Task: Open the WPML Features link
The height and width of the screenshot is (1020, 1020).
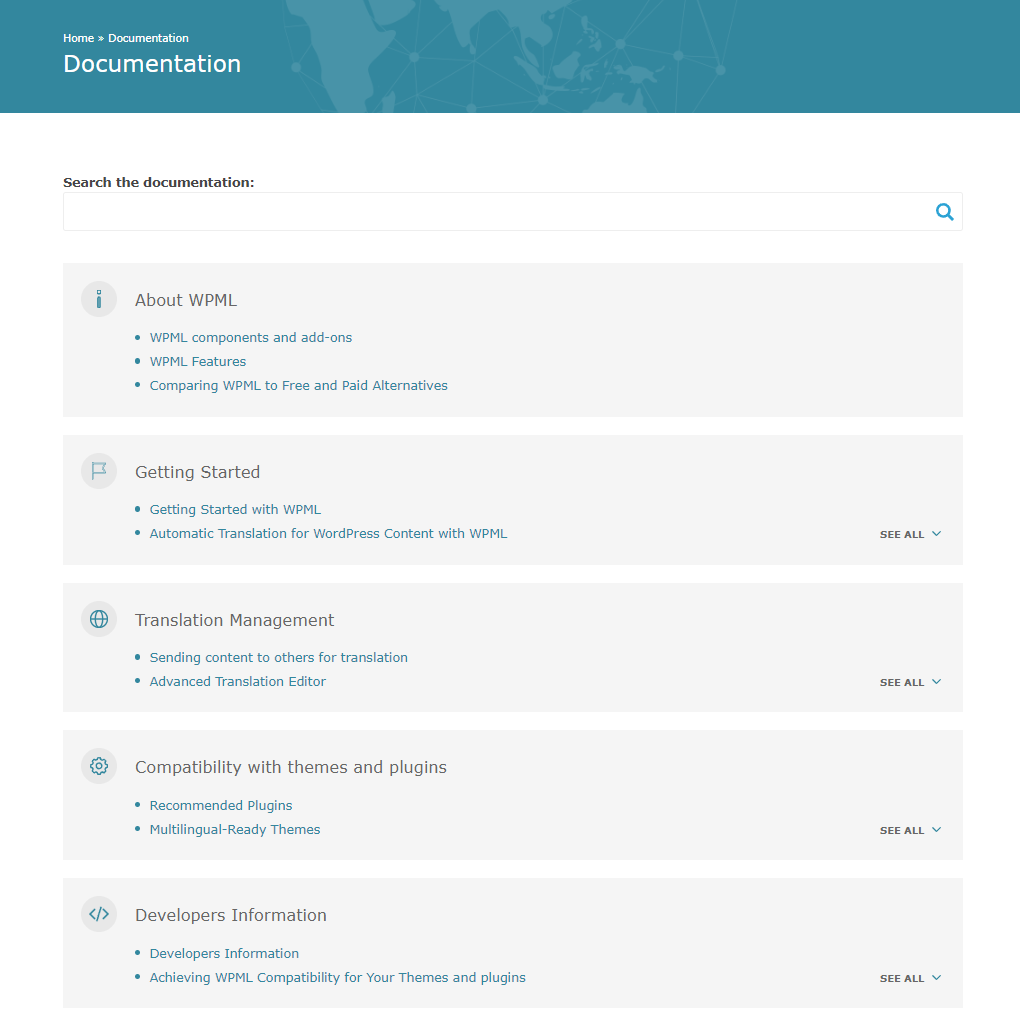Action: coord(198,362)
